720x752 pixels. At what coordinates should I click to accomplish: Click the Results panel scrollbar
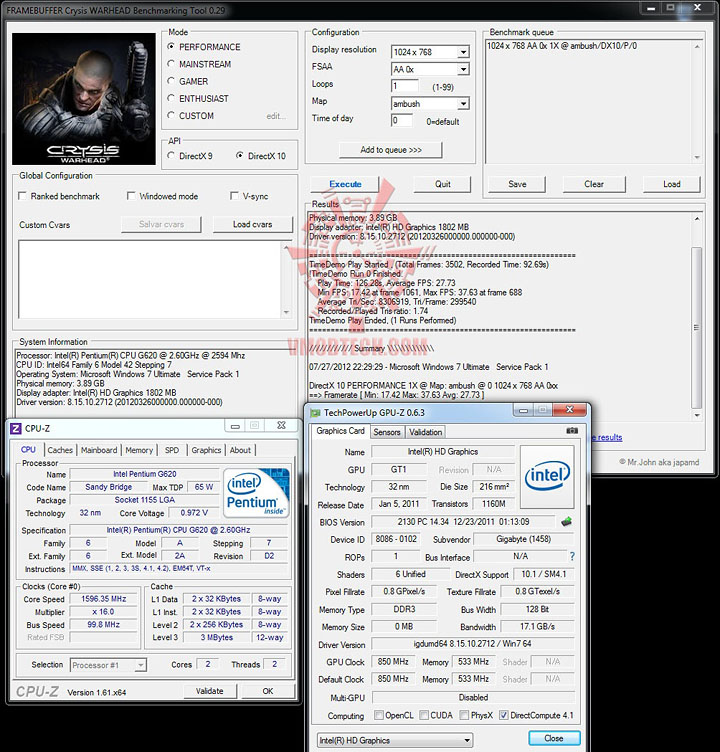pos(696,328)
